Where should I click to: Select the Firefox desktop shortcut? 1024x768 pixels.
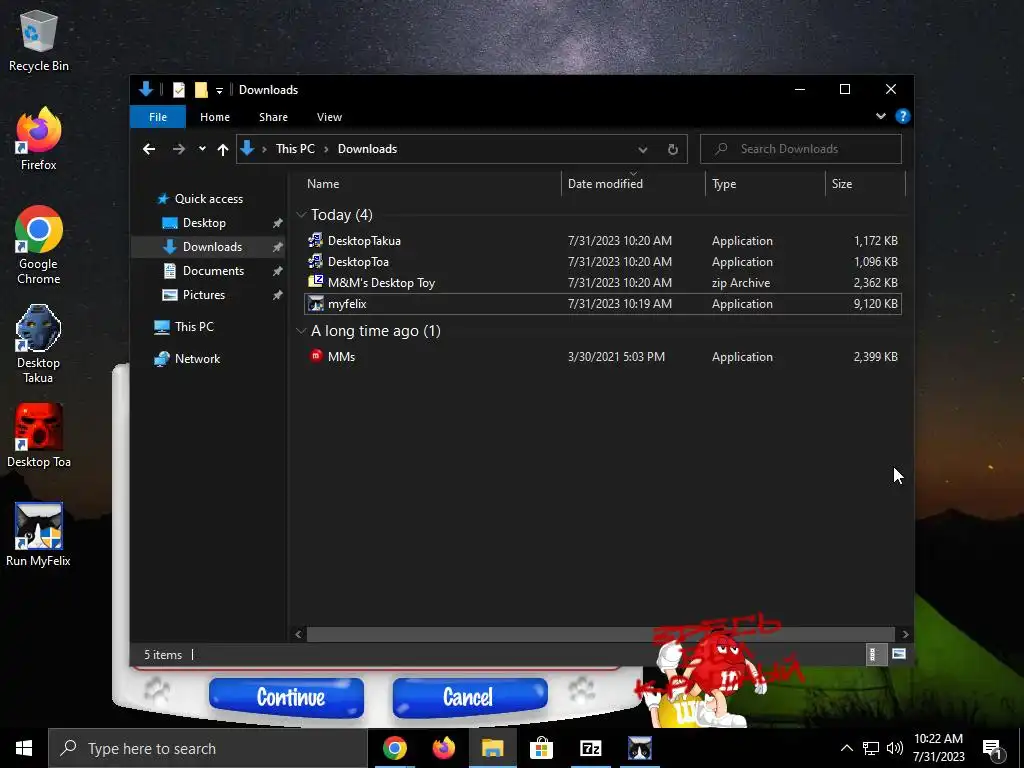[39, 140]
